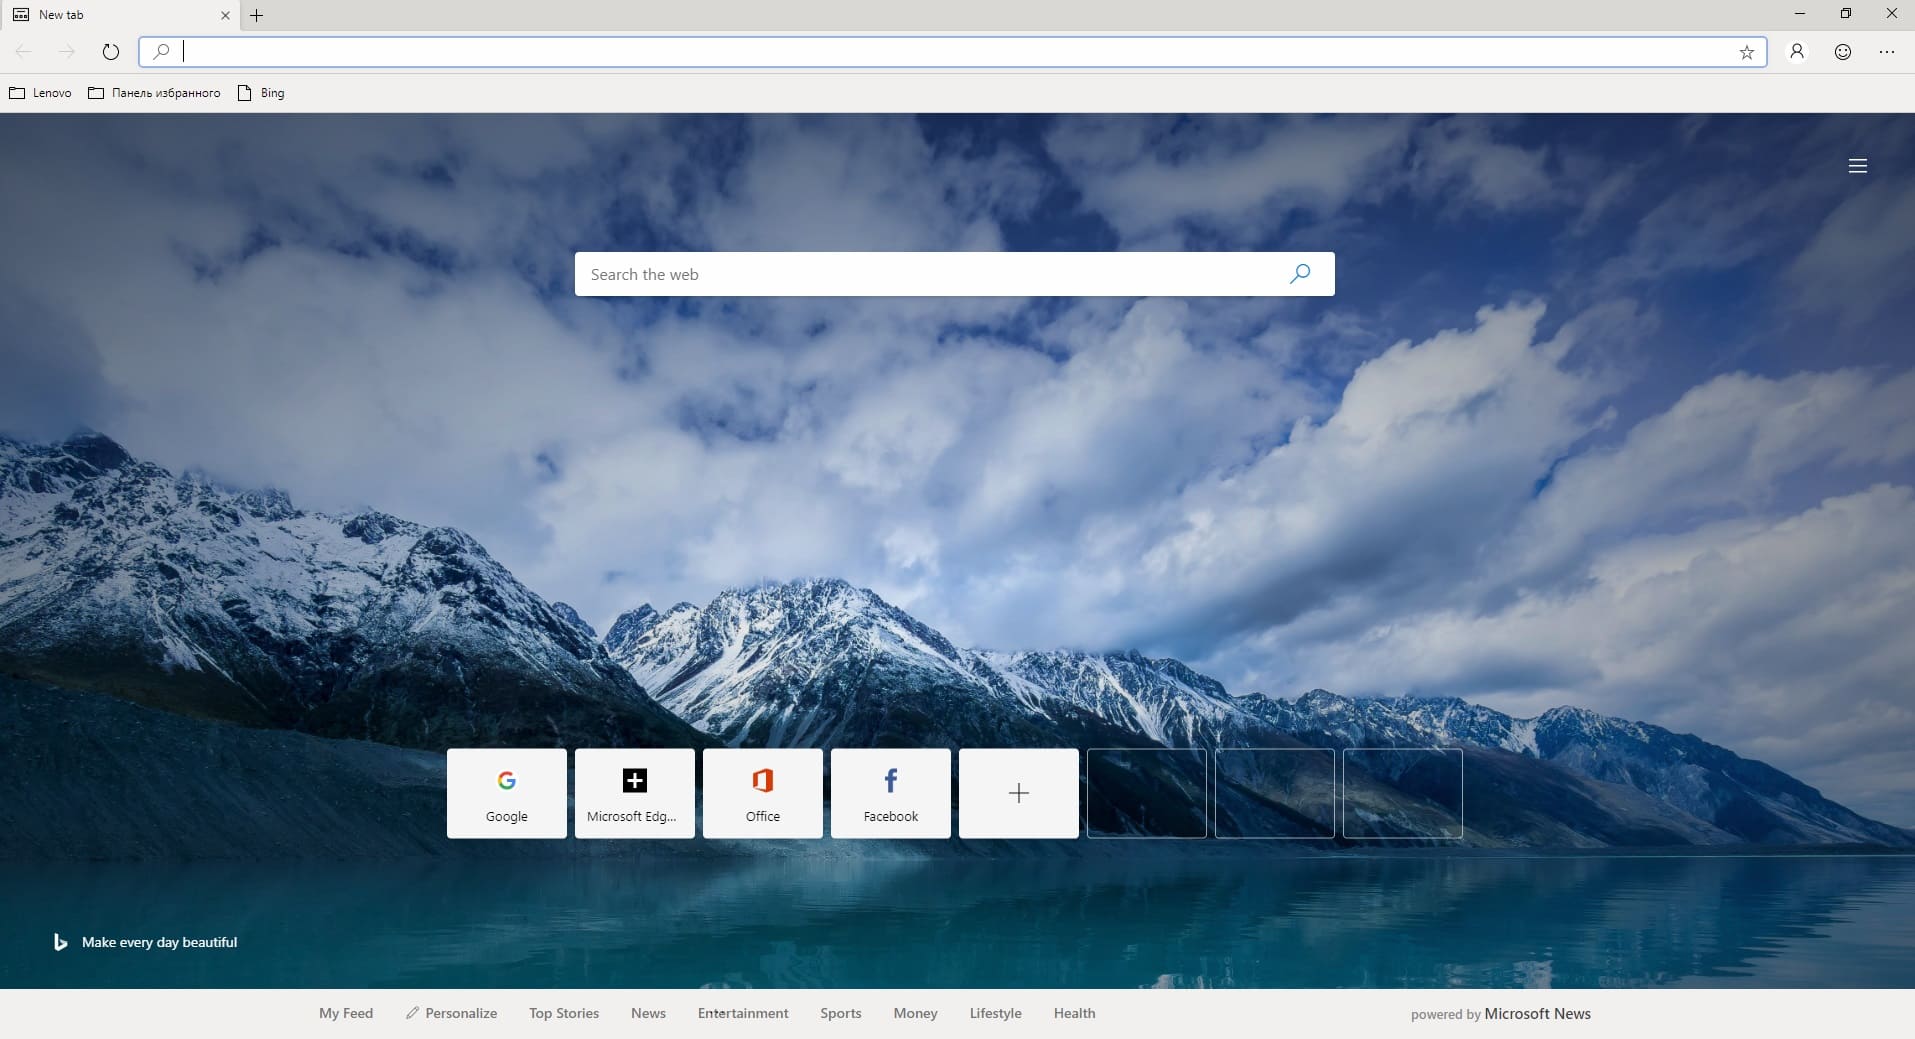Click the Refresh page icon

pyautogui.click(x=111, y=52)
